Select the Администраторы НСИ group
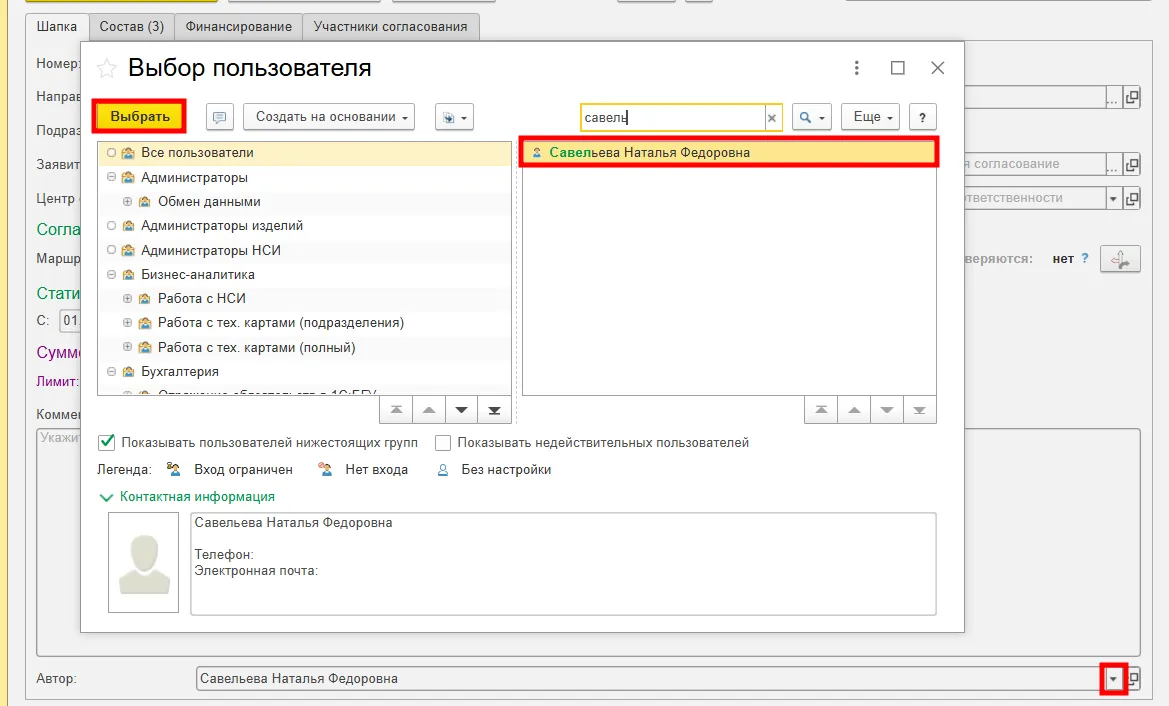Viewport: 1169px width, 706px height. tap(304, 250)
